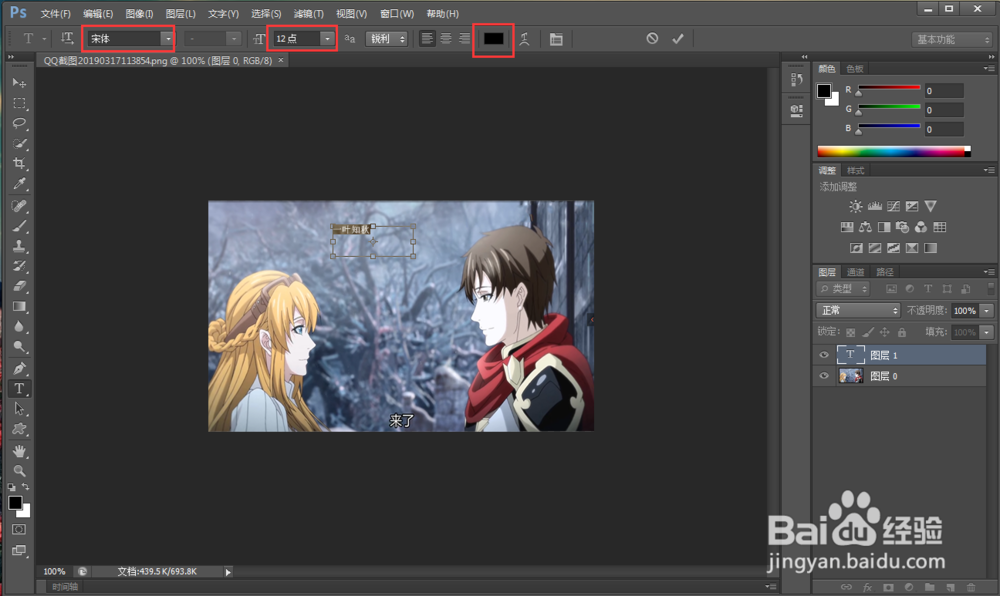1000x596 pixels.
Task: Select the 图层 0 thumbnail
Action: (851, 376)
